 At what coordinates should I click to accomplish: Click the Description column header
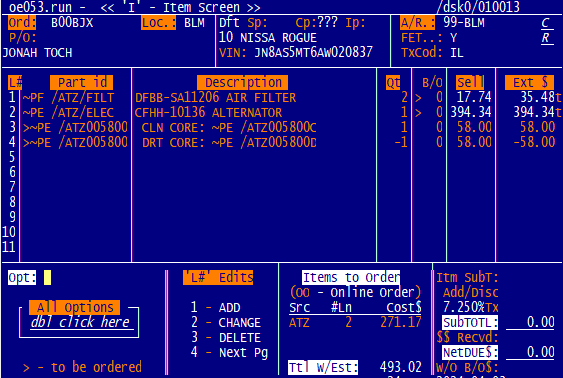click(242, 83)
